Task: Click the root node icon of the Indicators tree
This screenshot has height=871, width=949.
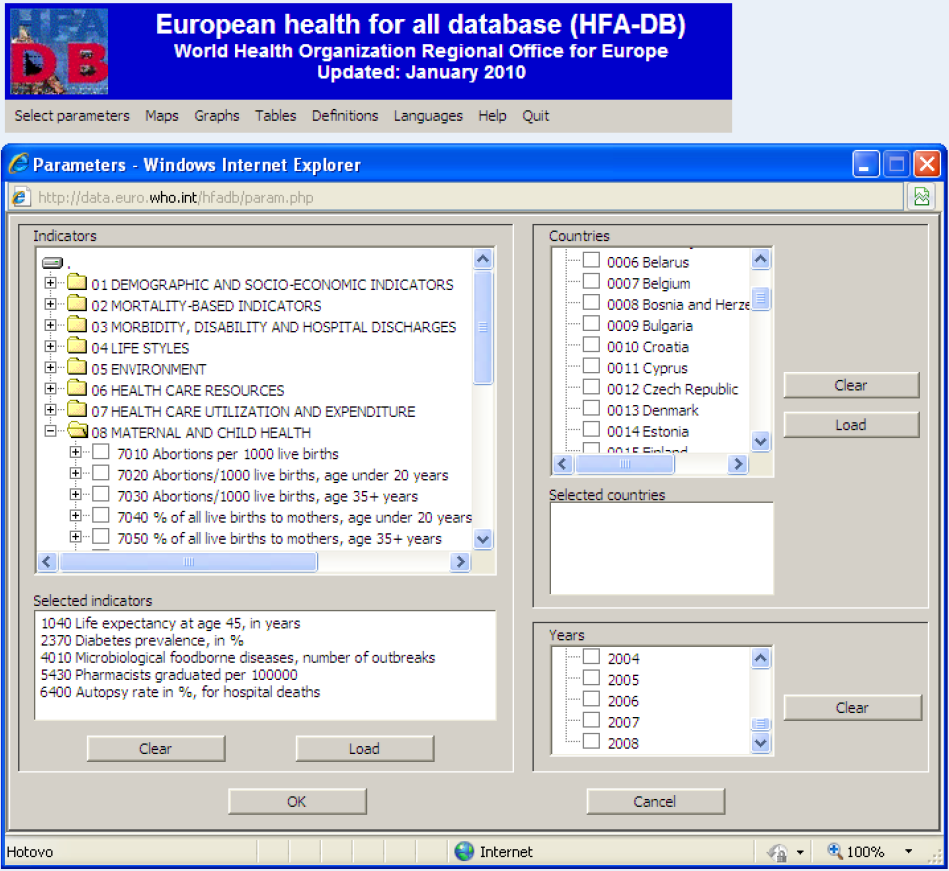Action: tap(53, 263)
